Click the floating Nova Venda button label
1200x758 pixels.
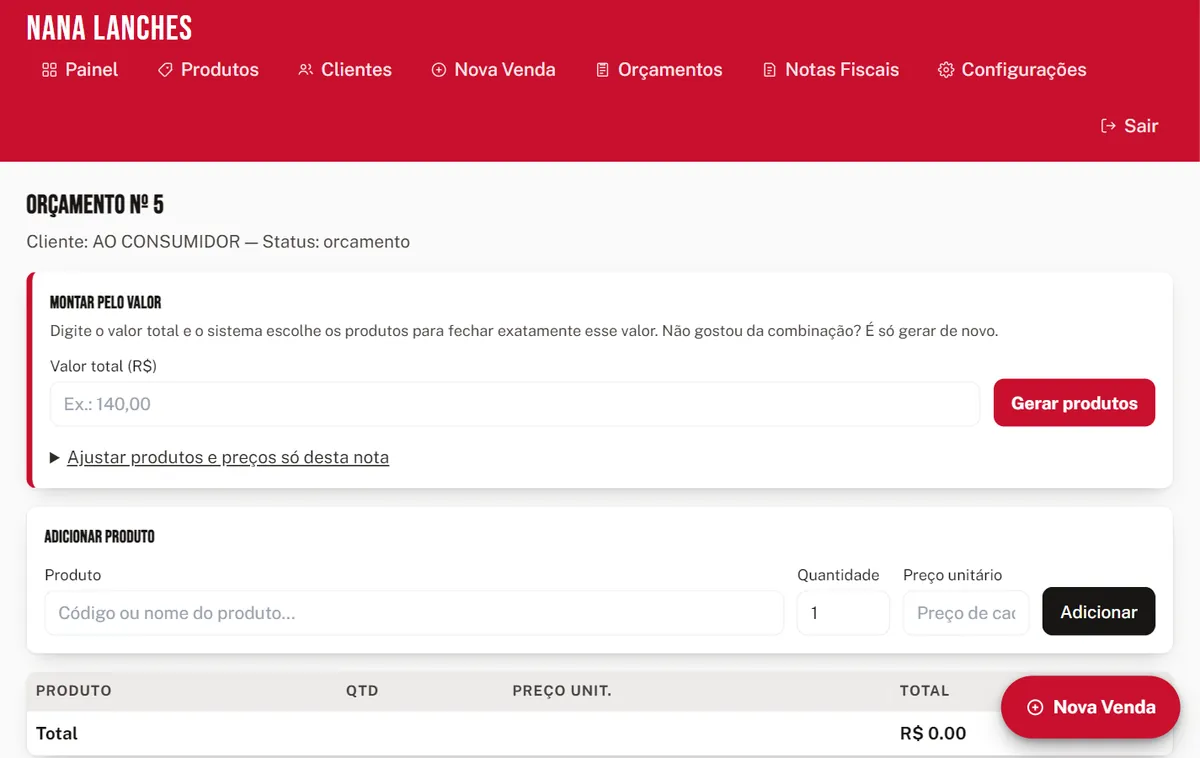coord(1104,707)
